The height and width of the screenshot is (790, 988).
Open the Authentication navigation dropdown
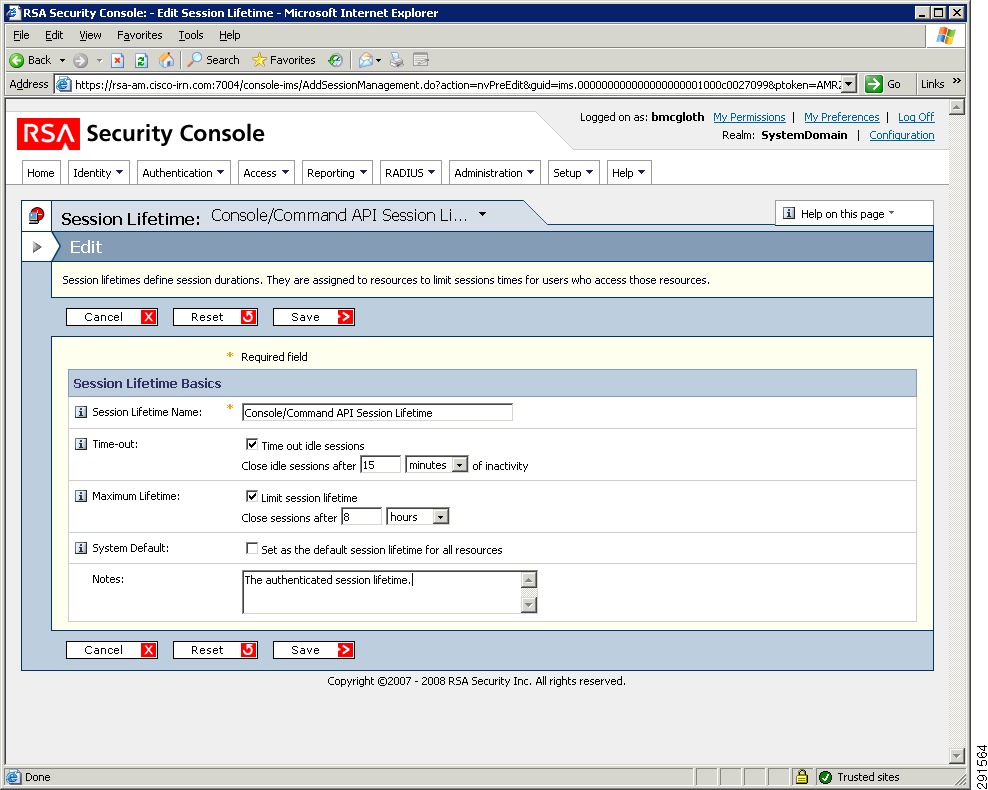(183, 173)
